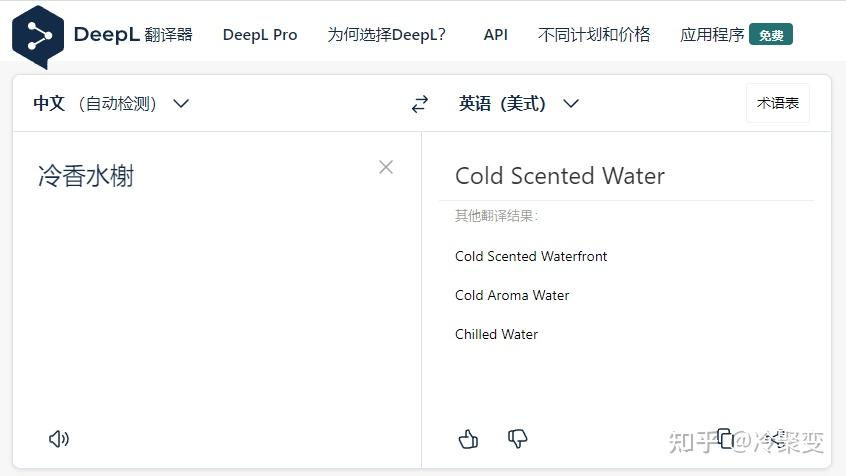The width and height of the screenshot is (846, 476).
Task: Choose alternative "Cold Aroma Water"
Action: coord(512,295)
